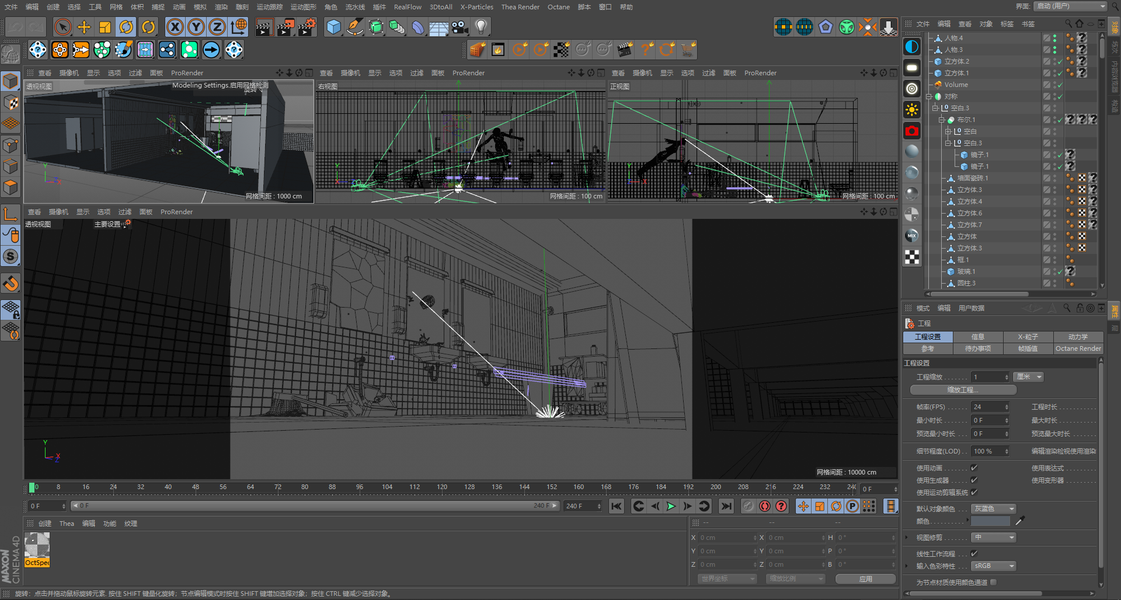Open the 默认对象颜色 dropdown
Viewport: 1121px width, 600px height.
click(994, 508)
